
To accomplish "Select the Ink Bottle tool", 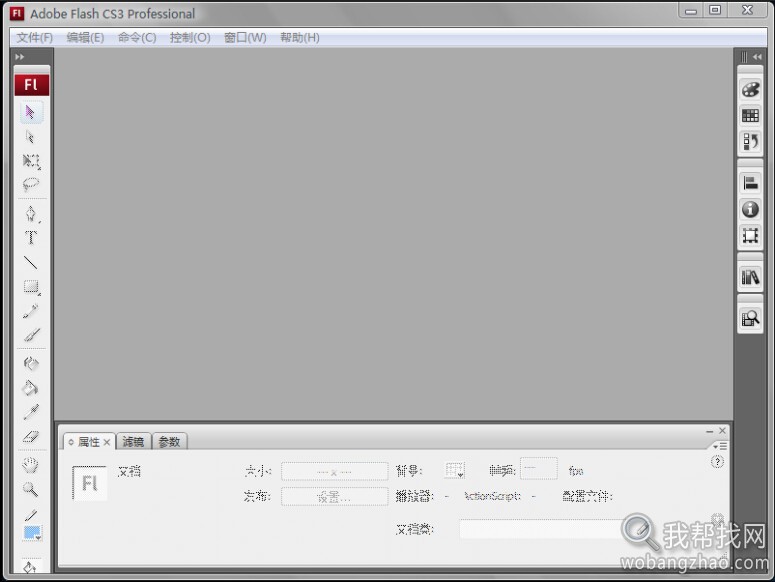I will (x=31, y=364).
